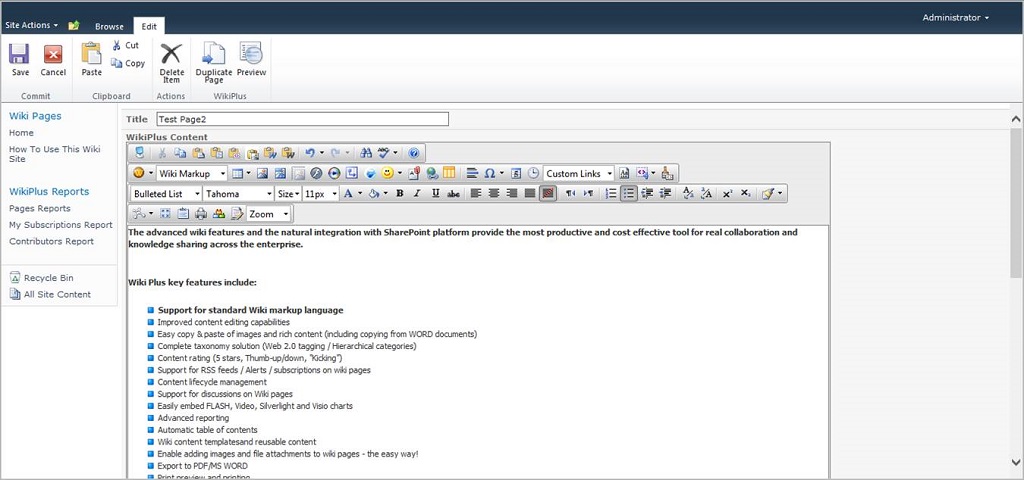Viewport: 1024px width, 480px height.
Task: Click the undo arrow in editor toolbar
Action: click(x=310, y=153)
